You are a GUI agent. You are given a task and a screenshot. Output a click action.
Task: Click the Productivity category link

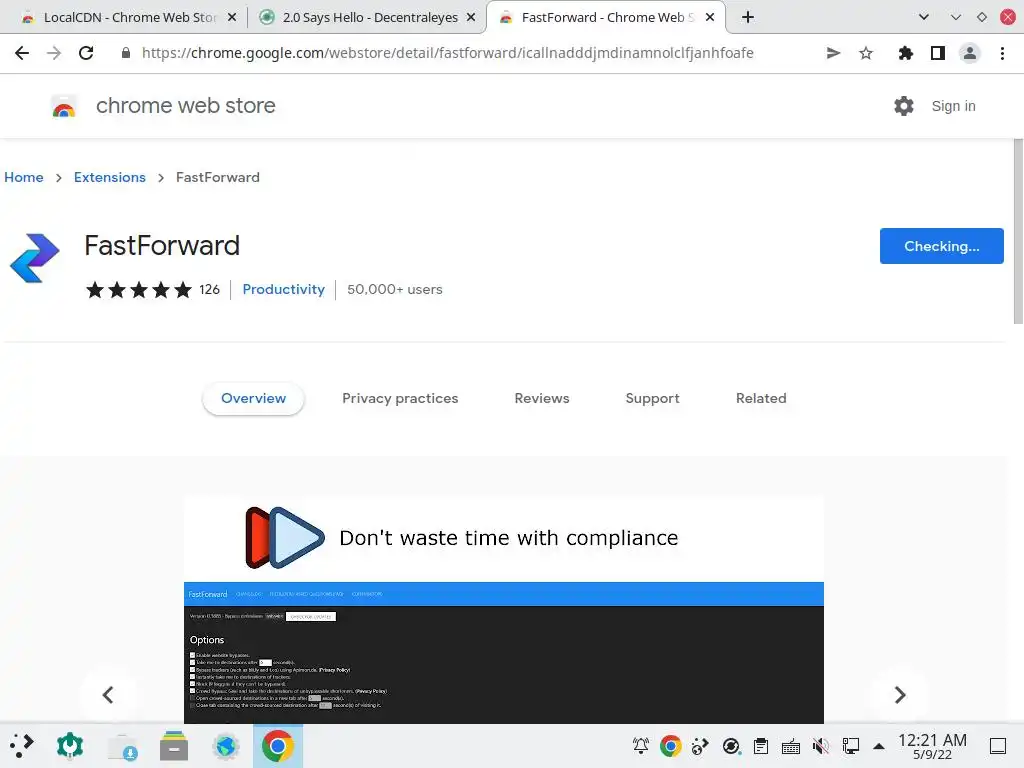click(283, 289)
